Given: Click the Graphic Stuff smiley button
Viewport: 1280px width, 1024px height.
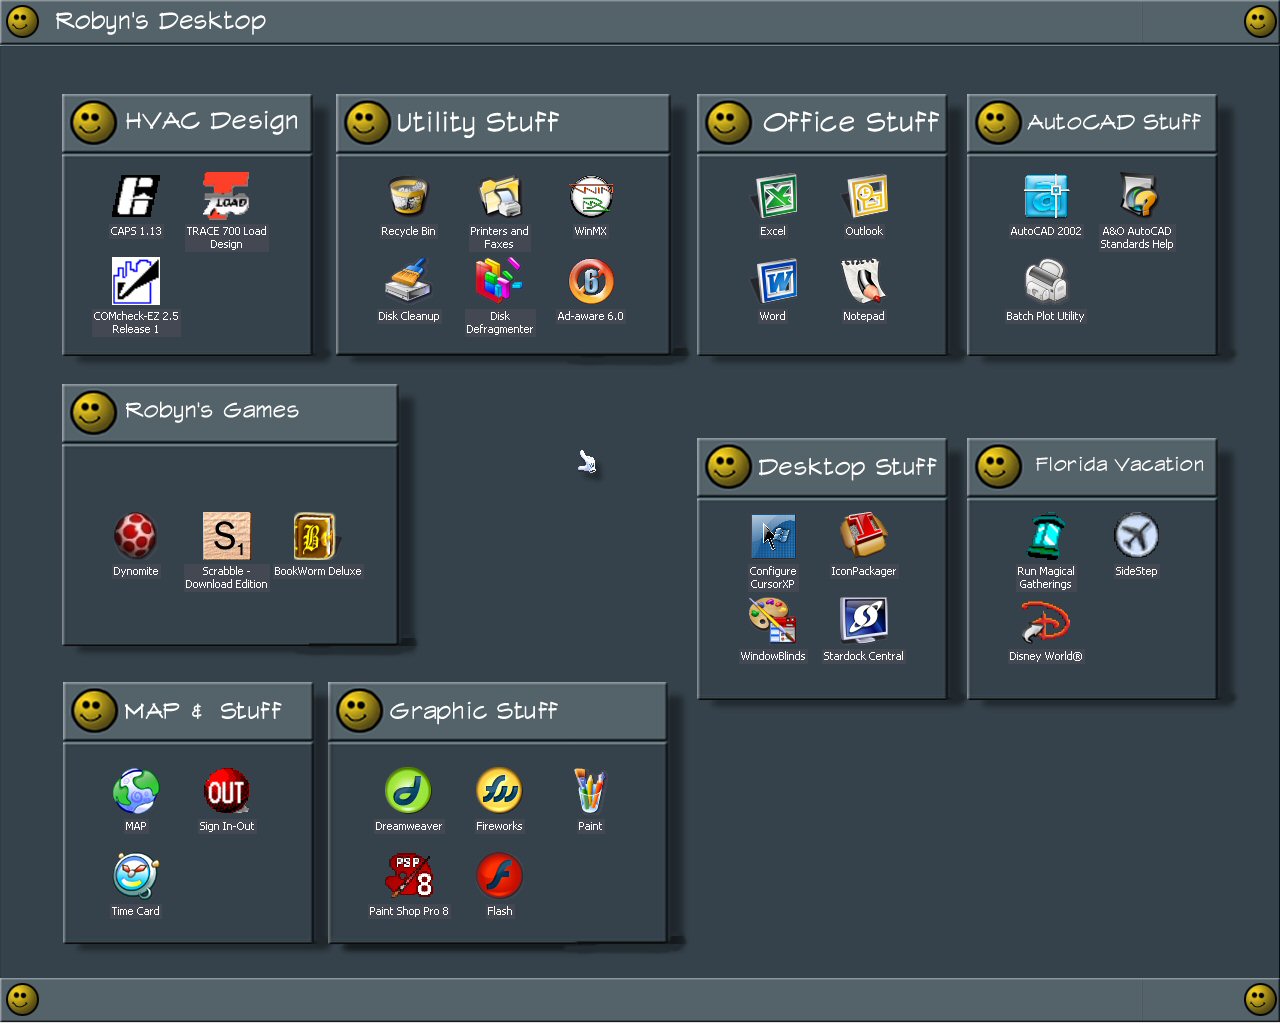Looking at the screenshot, I should (359, 711).
